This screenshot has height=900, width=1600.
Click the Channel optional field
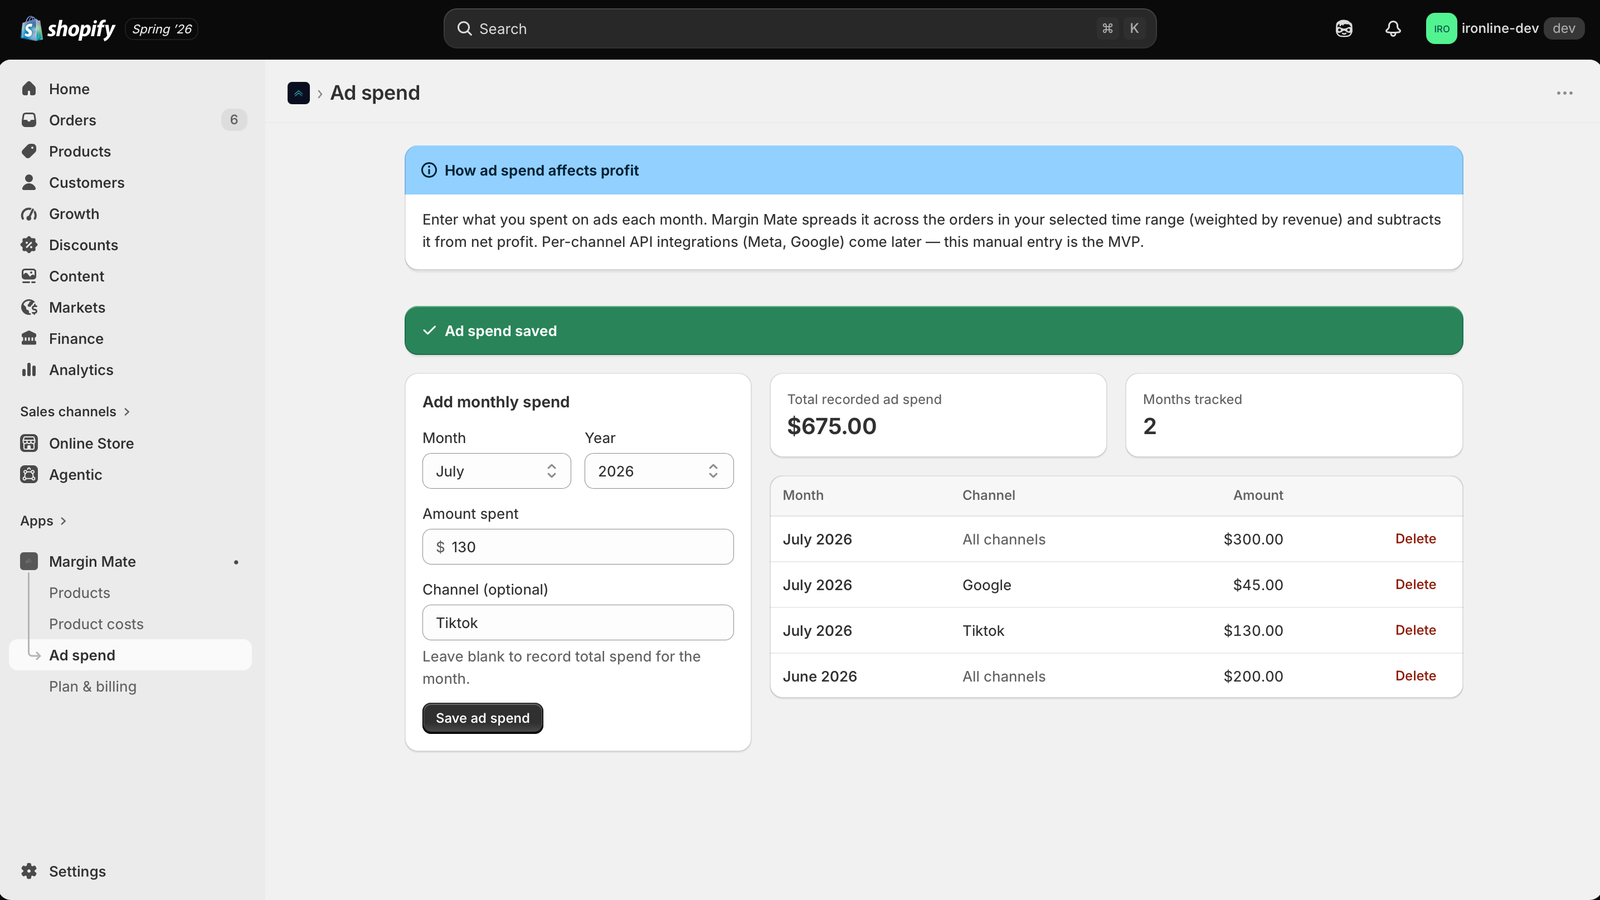click(578, 623)
